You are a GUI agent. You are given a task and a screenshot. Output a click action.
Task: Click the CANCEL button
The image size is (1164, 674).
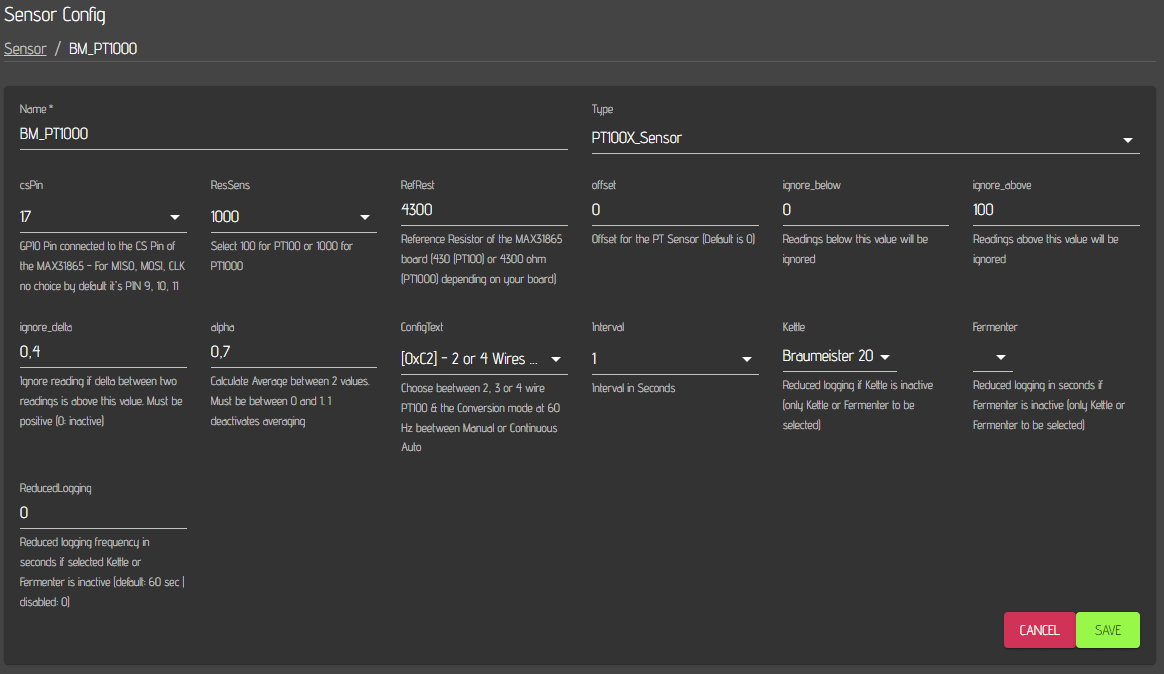pos(1039,630)
